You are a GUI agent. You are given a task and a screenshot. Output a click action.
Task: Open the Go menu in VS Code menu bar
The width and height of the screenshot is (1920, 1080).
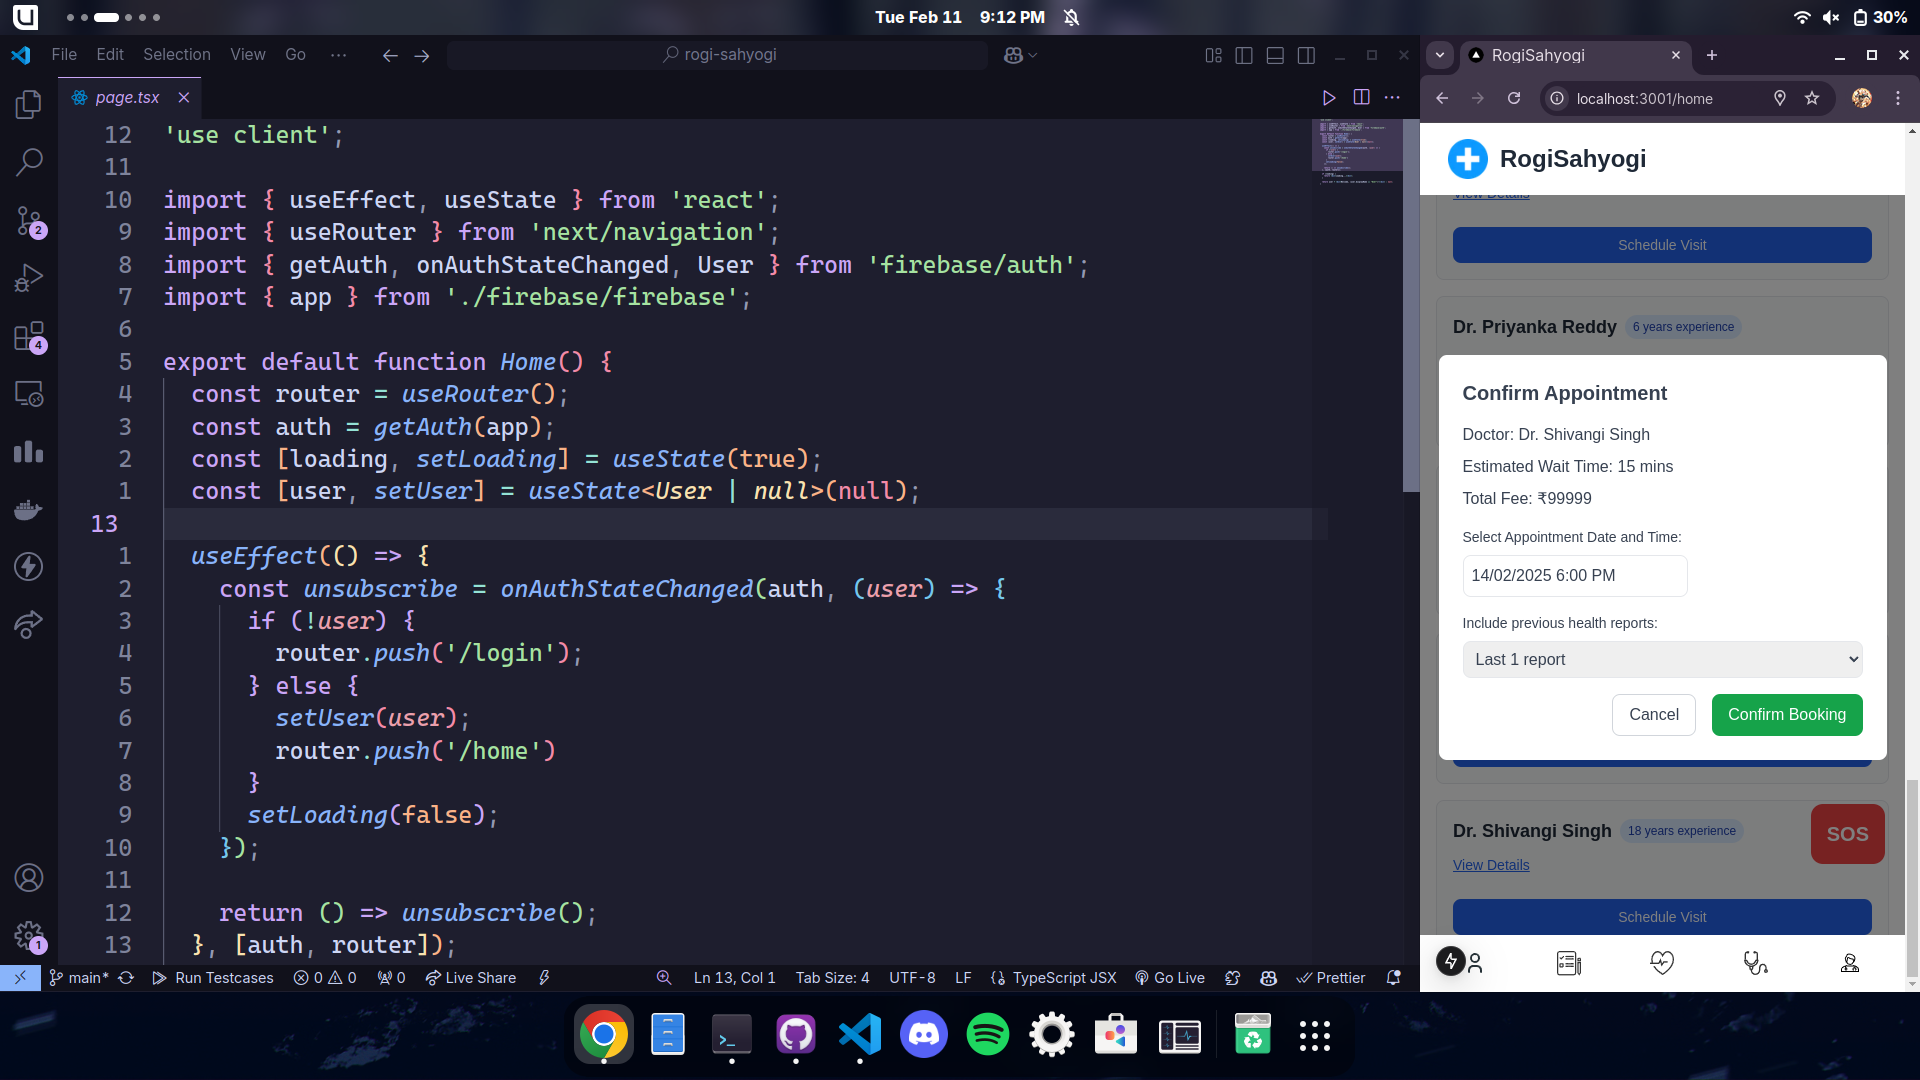point(293,55)
